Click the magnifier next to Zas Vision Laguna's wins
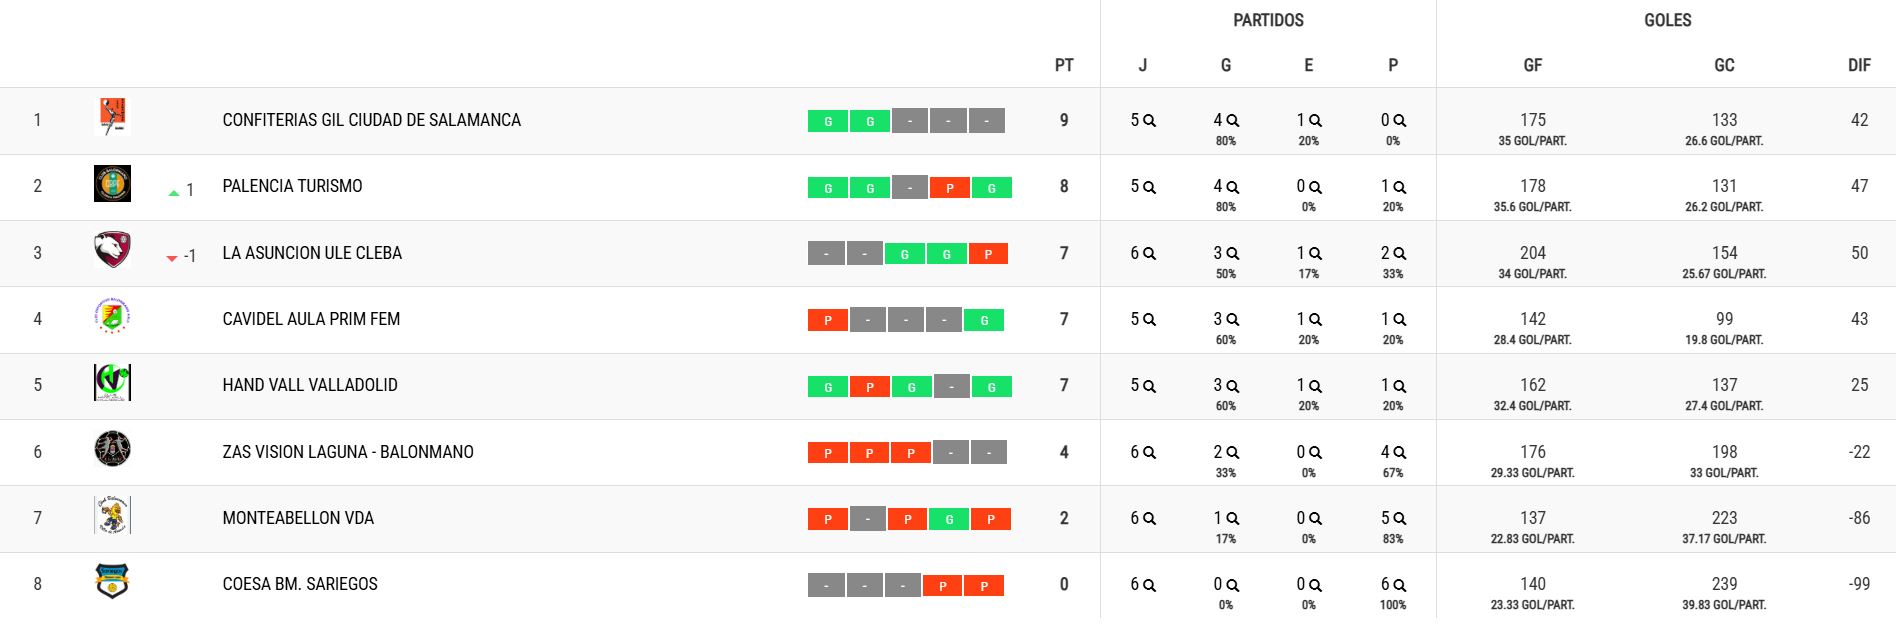The height and width of the screenshot is (641, 1896). [x=1233, y=452]
